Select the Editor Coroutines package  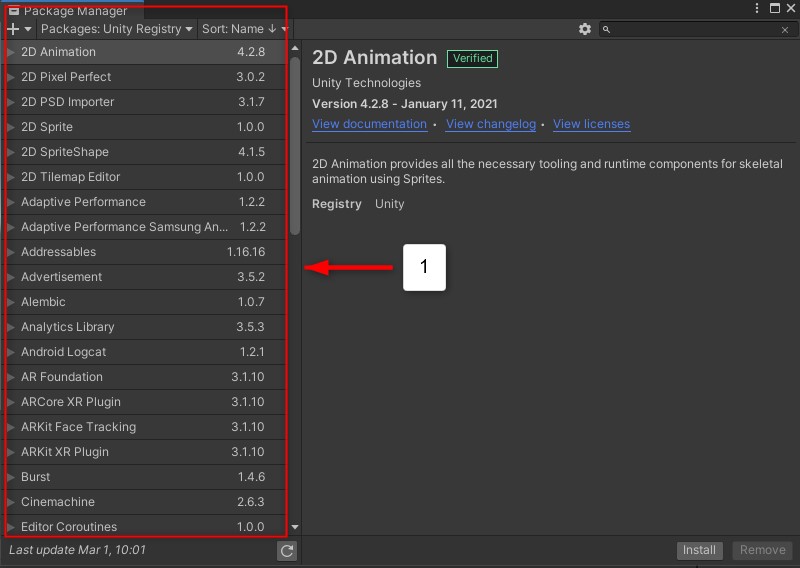click(x=145, y=526)
